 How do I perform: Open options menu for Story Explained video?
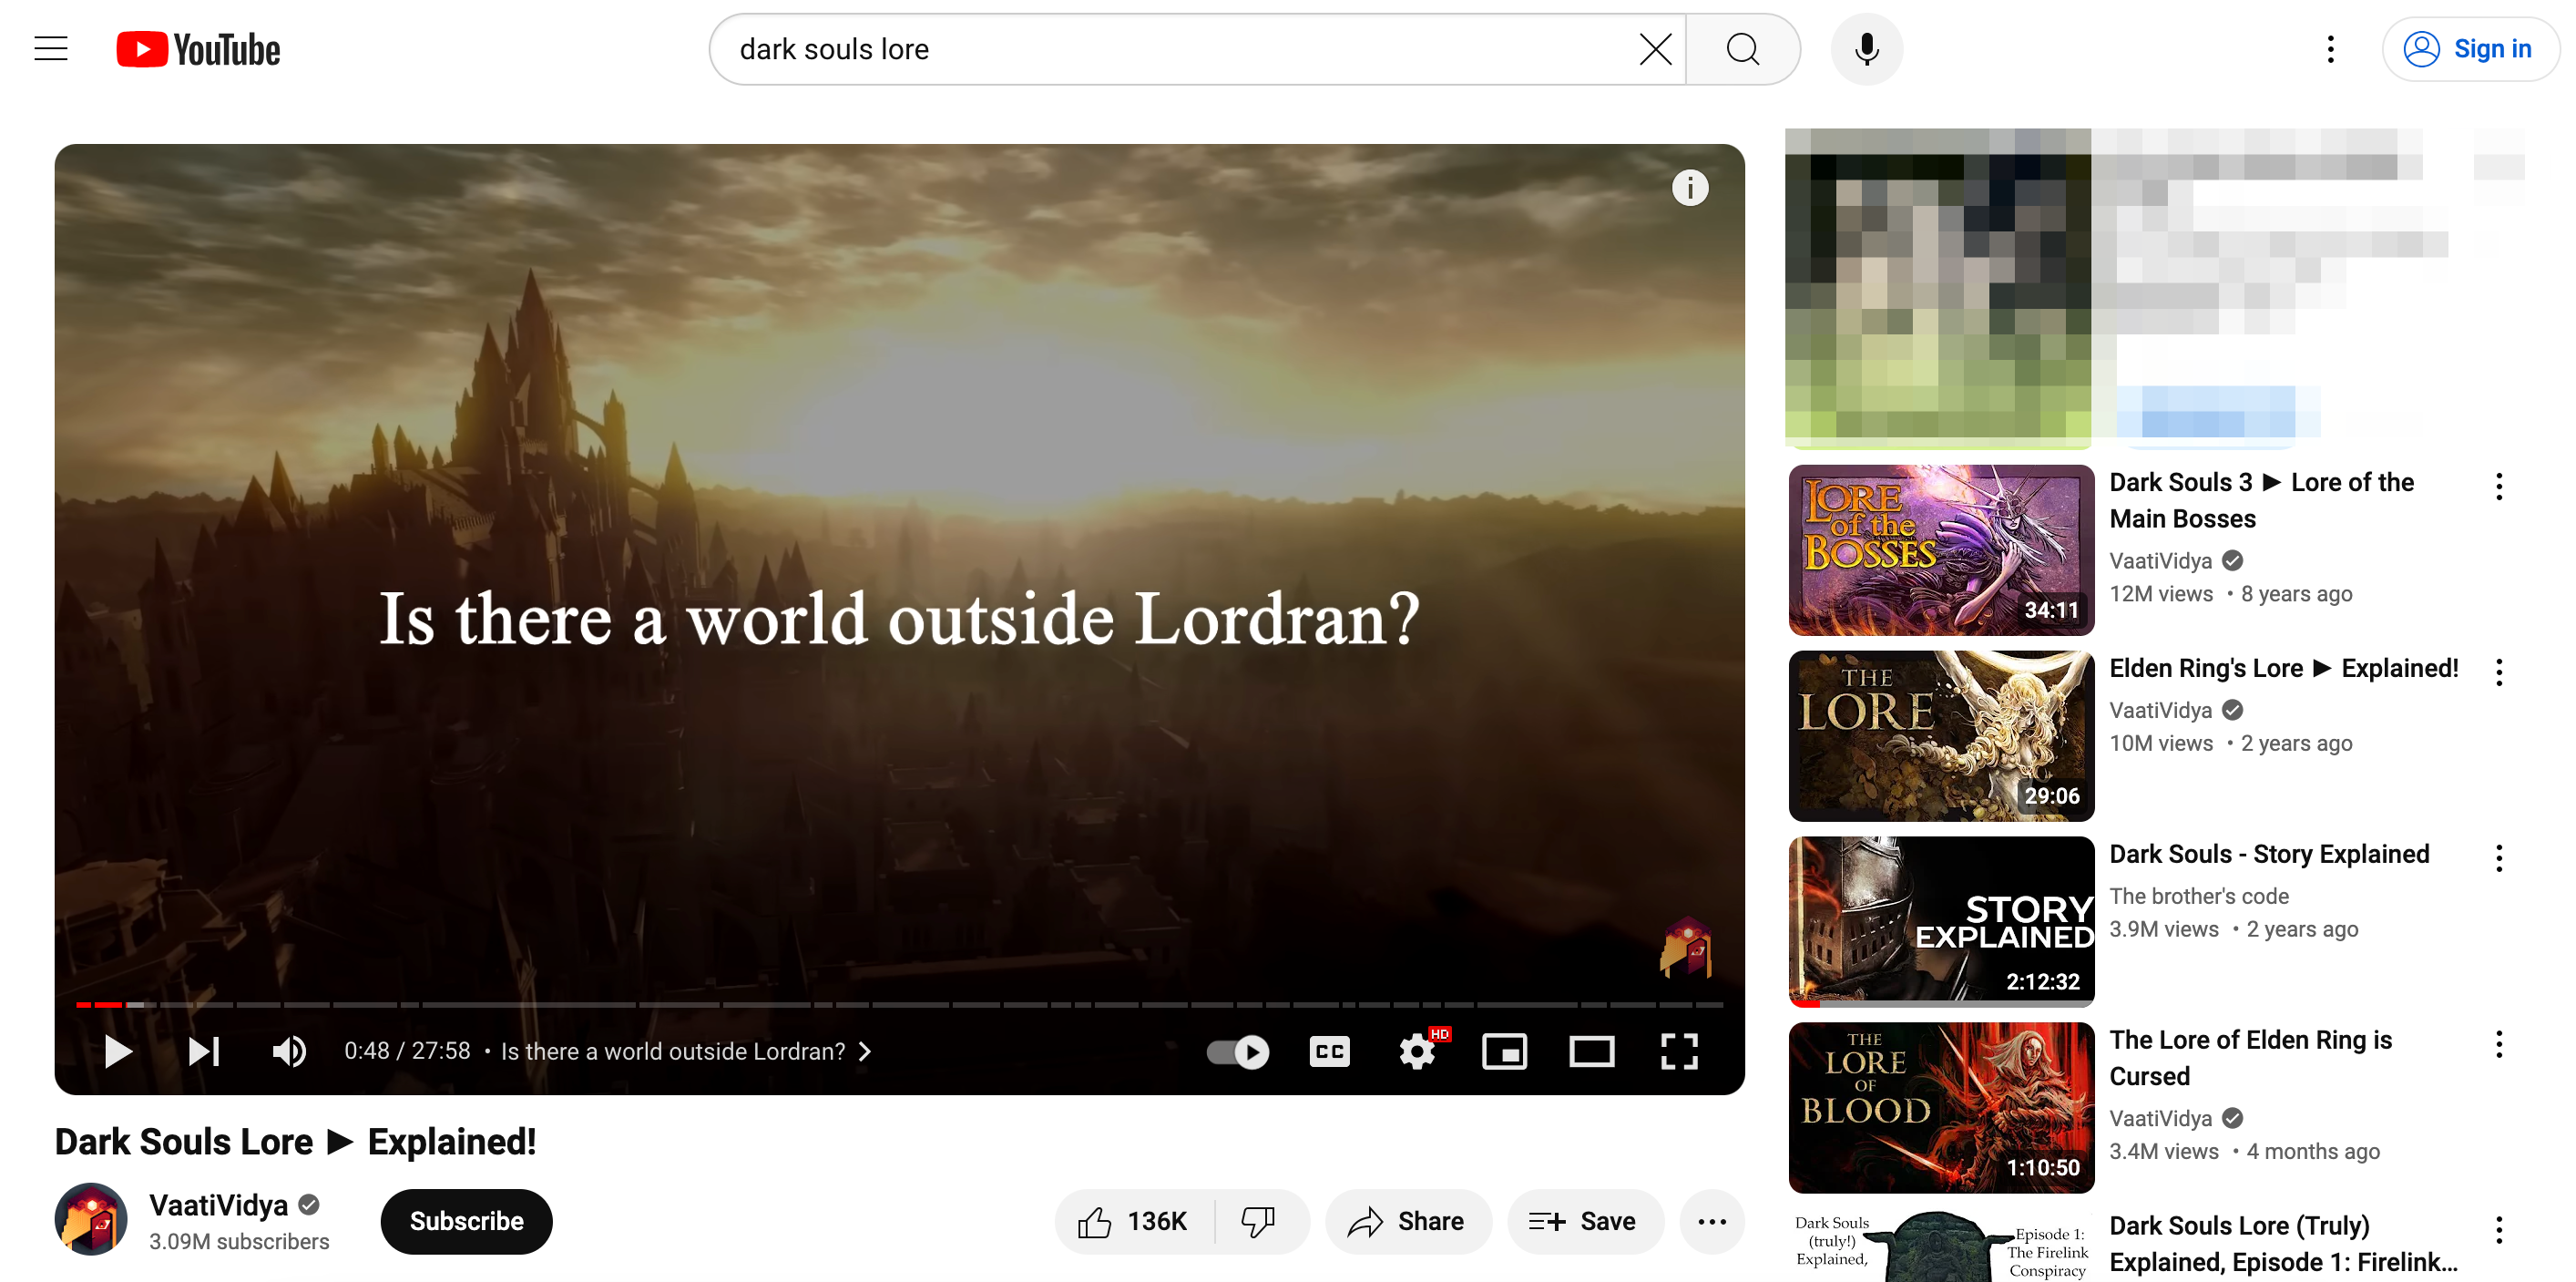pos(2498,858)
